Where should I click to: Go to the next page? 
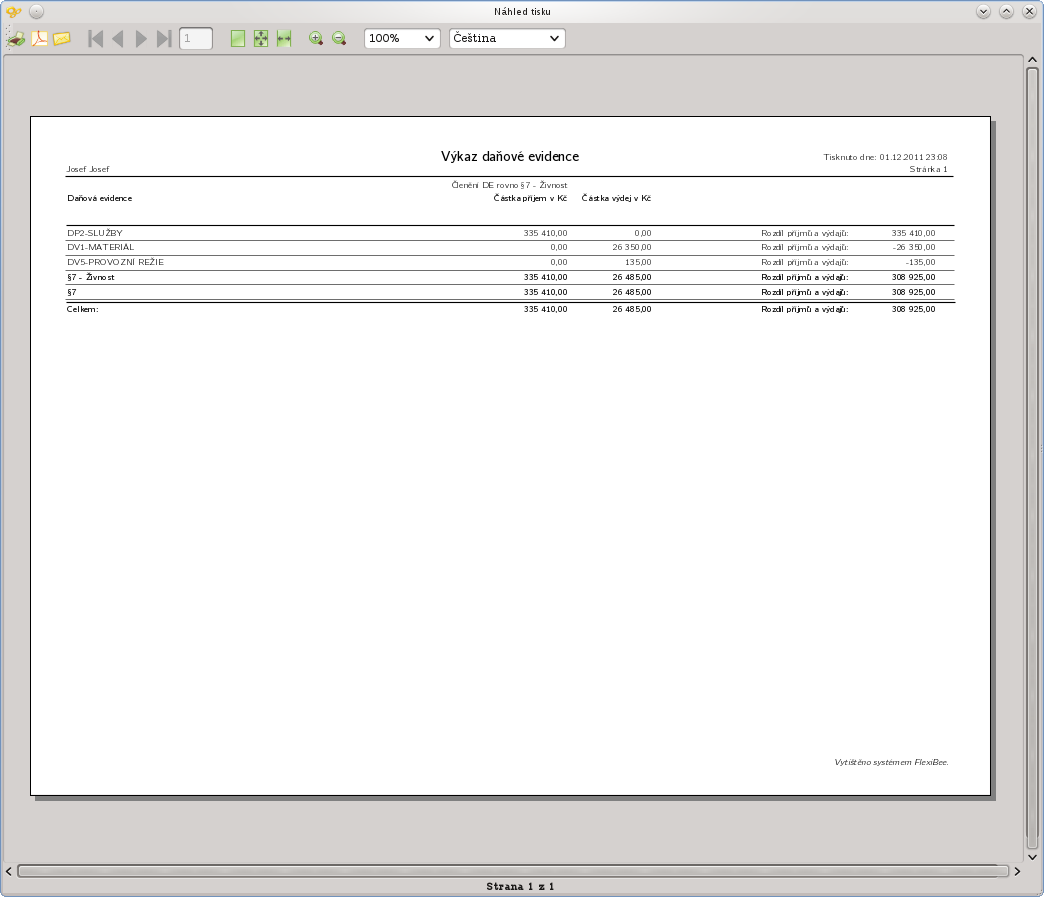click(140, 39)
